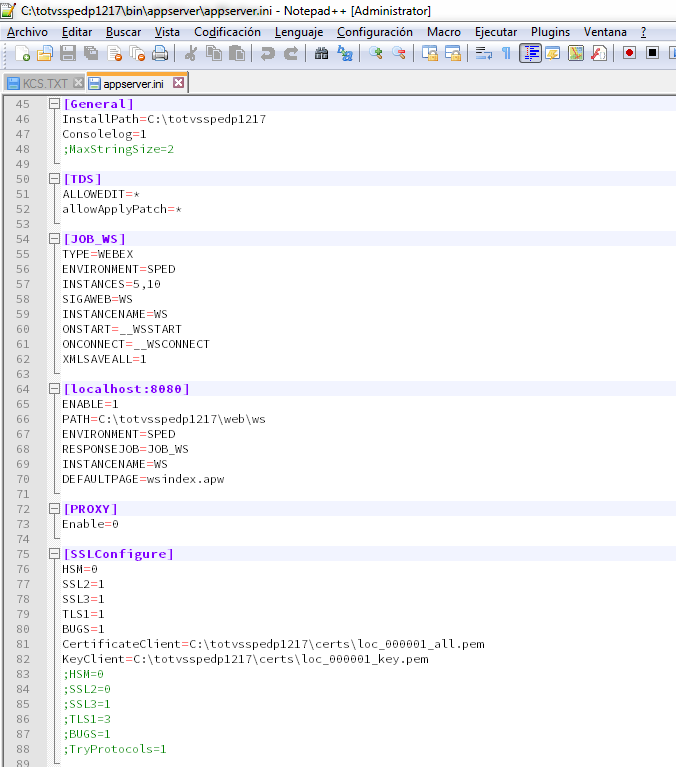
Task: Toggle Show All Characters pilcrow icon
Action: [506, 53]
